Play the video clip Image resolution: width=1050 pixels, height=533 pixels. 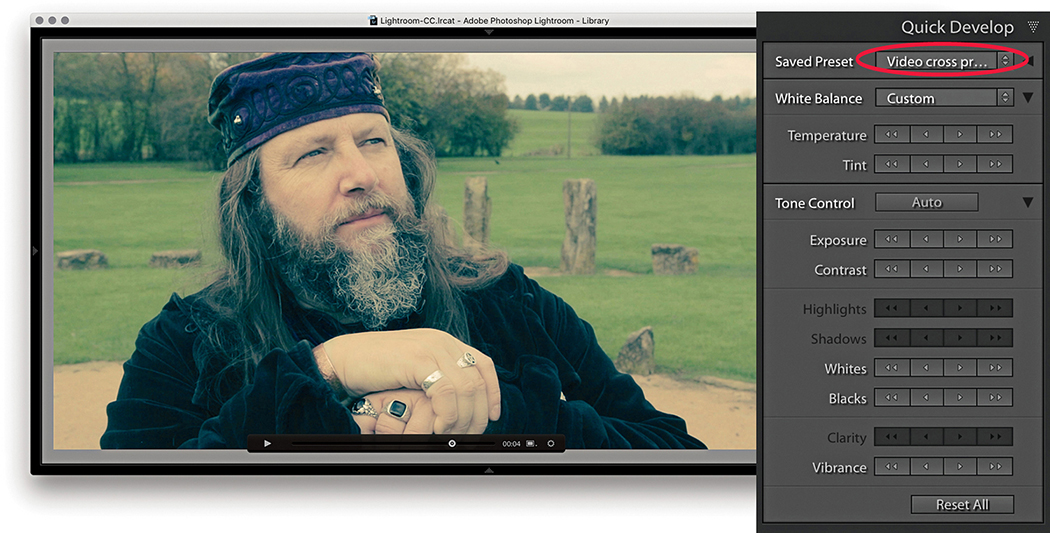[267, 443]
